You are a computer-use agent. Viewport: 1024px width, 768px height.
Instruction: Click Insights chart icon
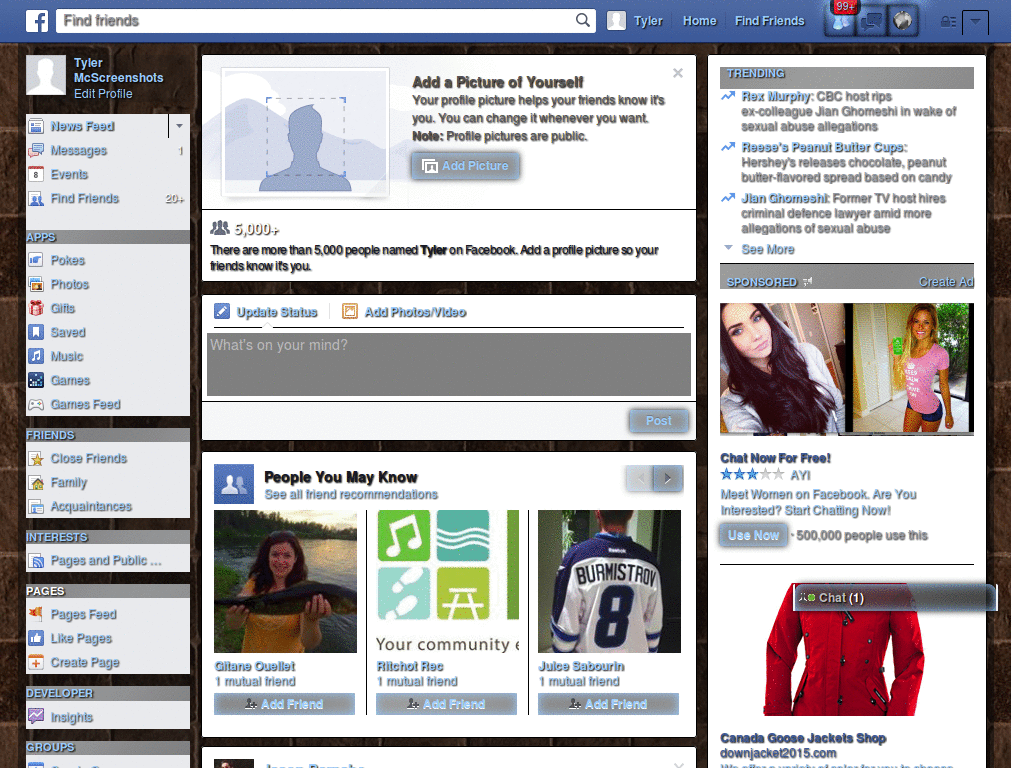(x=37, y=716)
